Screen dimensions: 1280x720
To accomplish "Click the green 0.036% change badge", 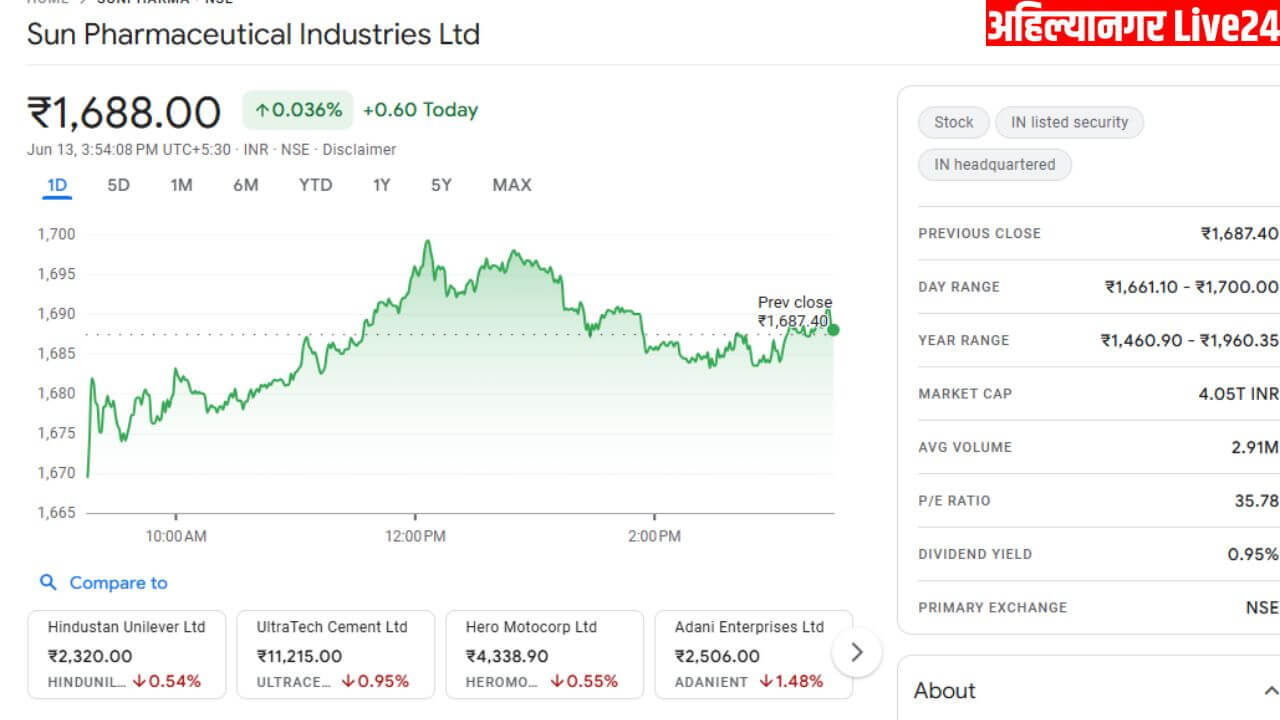I will coord(298,110).
